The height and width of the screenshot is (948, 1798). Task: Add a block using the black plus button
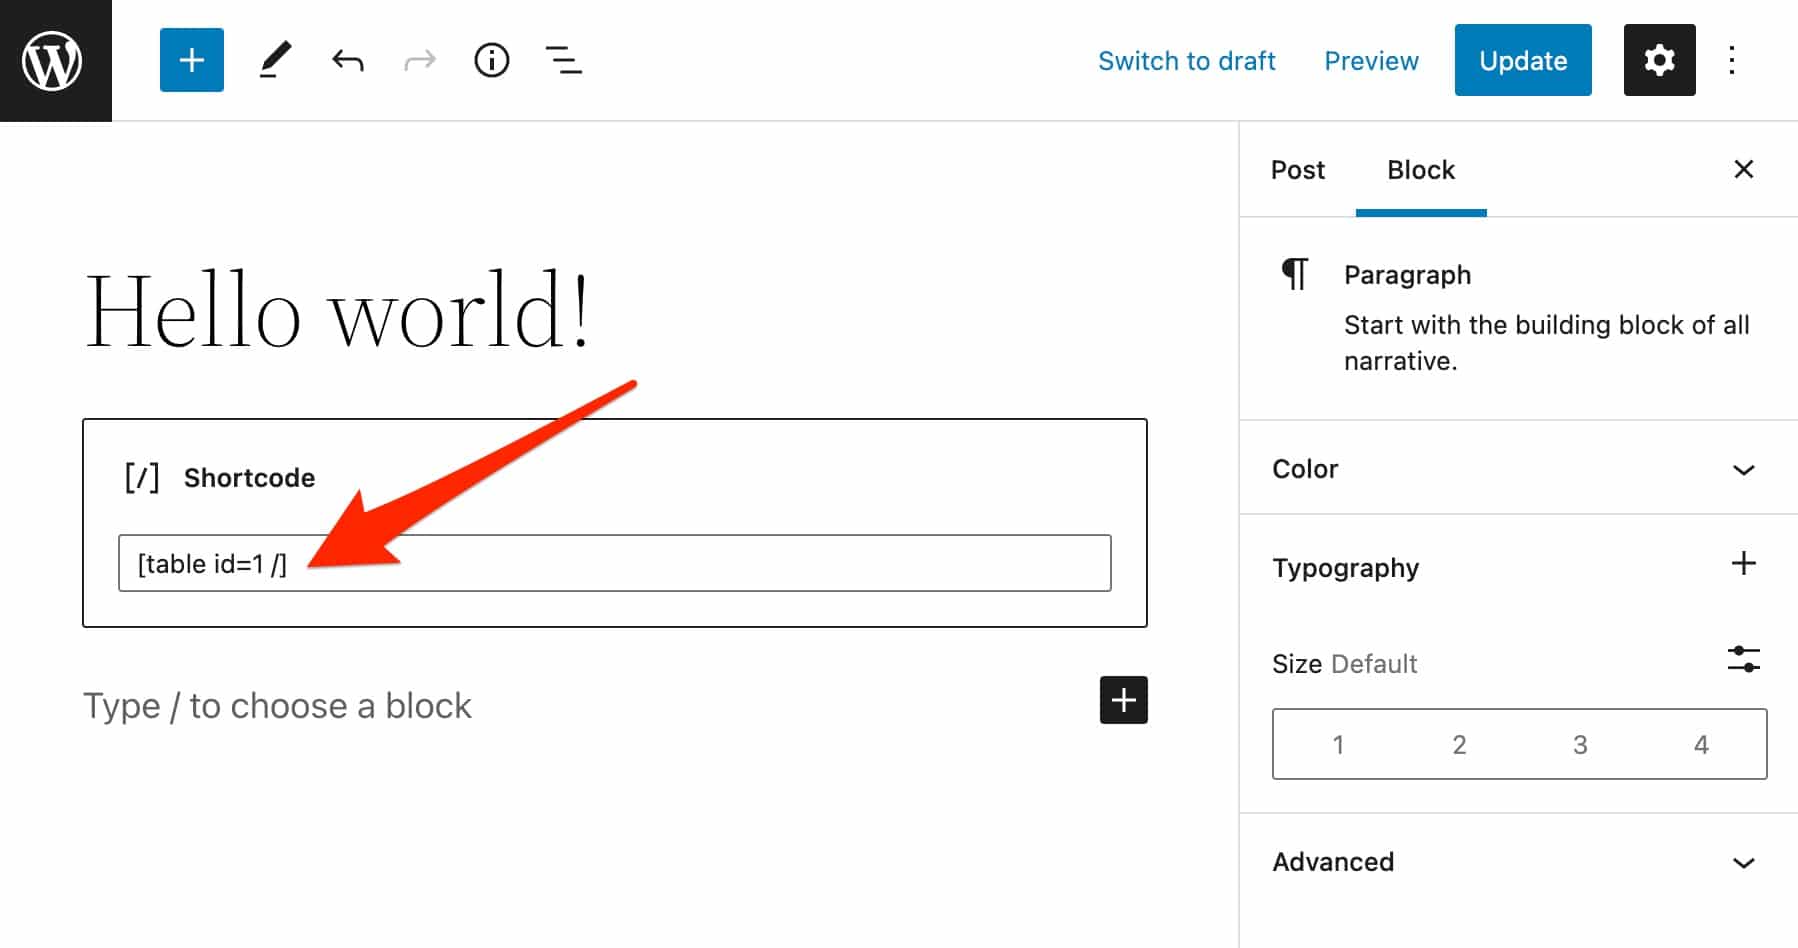(1123, 700)
